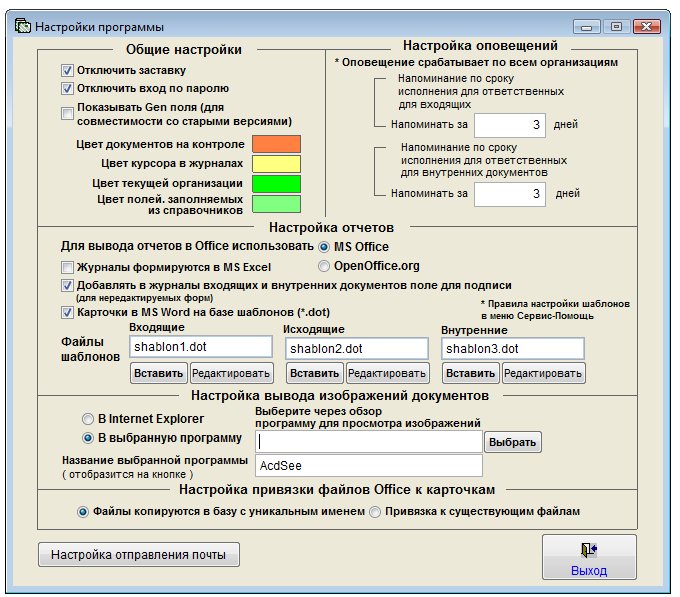The image size is (680, 597).
Task: Enable Журналы формируются в MS Excel
Action: [x=67, y=267]
